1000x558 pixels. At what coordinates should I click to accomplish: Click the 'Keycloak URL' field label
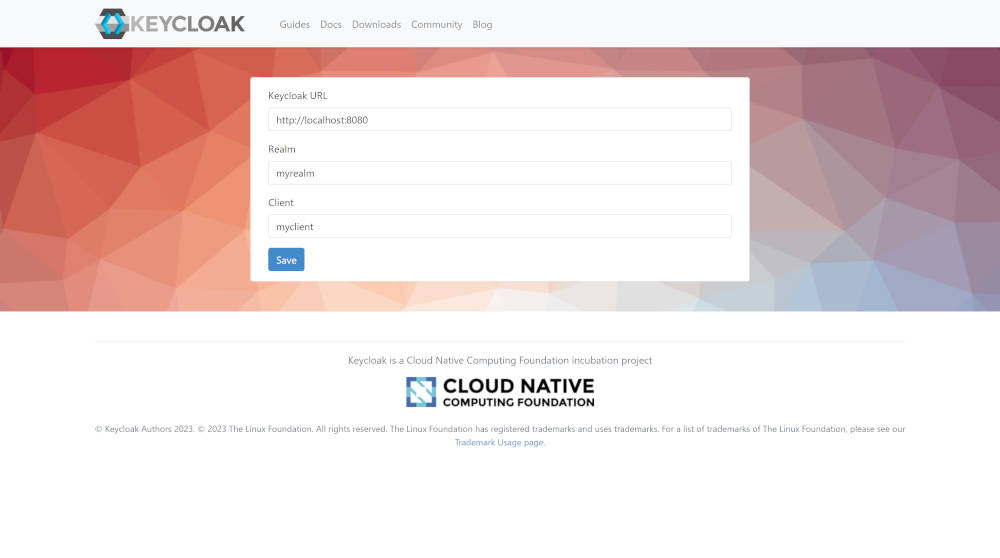pyautogui.click(x=298, y=96)
